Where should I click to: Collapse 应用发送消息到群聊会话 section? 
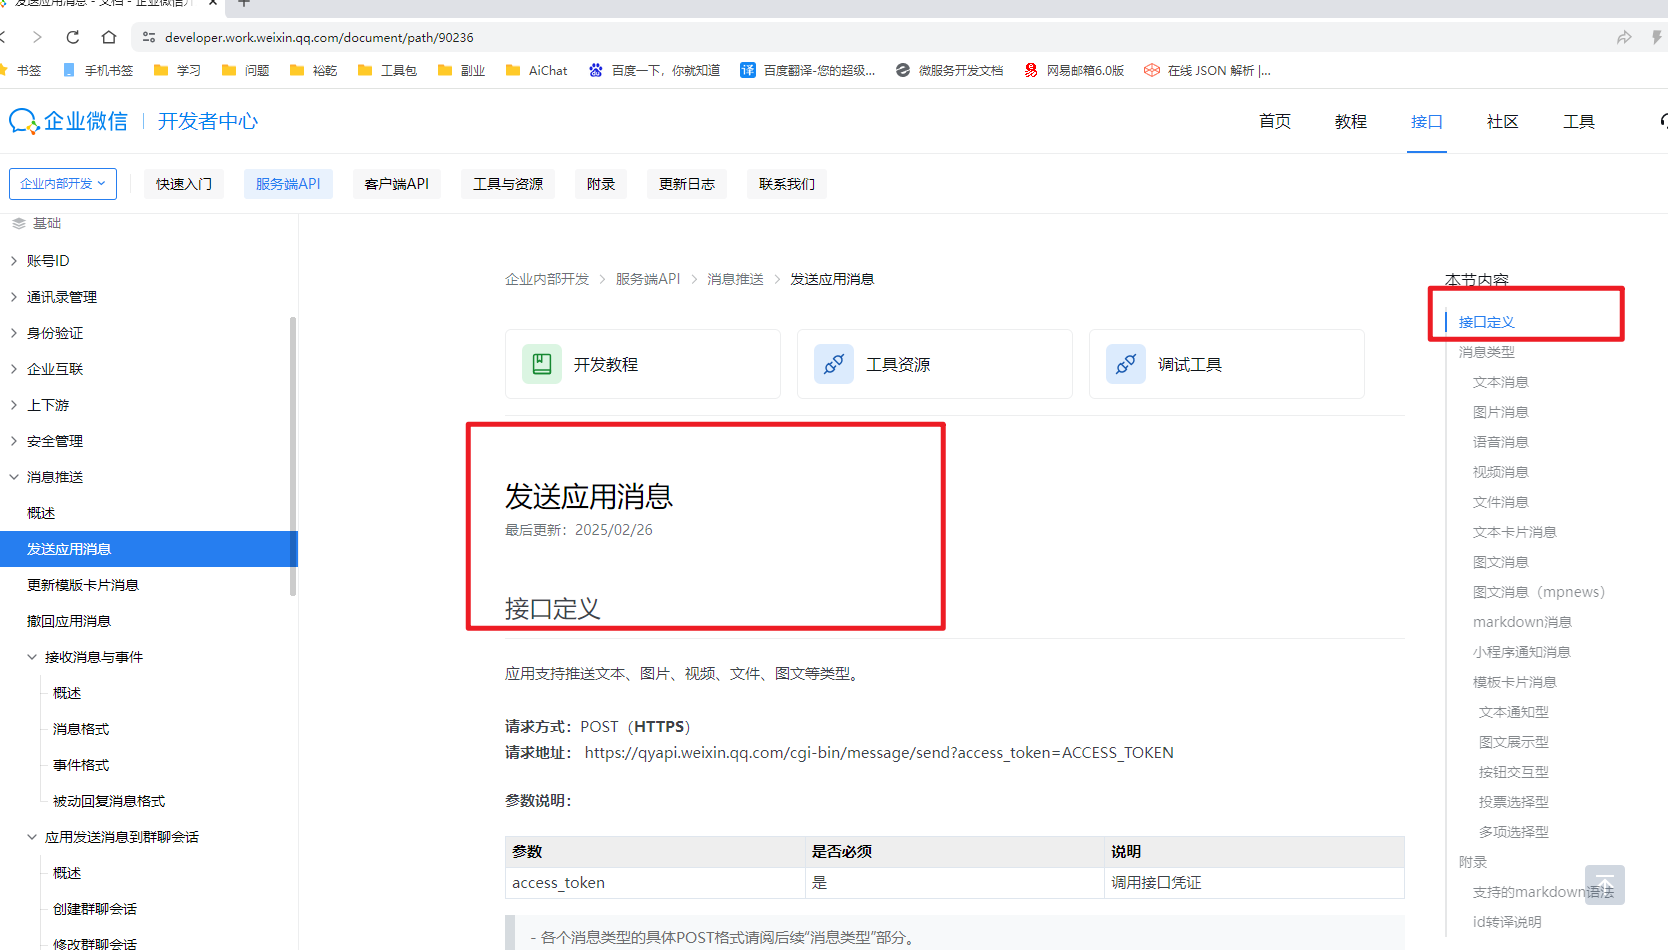coord(32,837)
